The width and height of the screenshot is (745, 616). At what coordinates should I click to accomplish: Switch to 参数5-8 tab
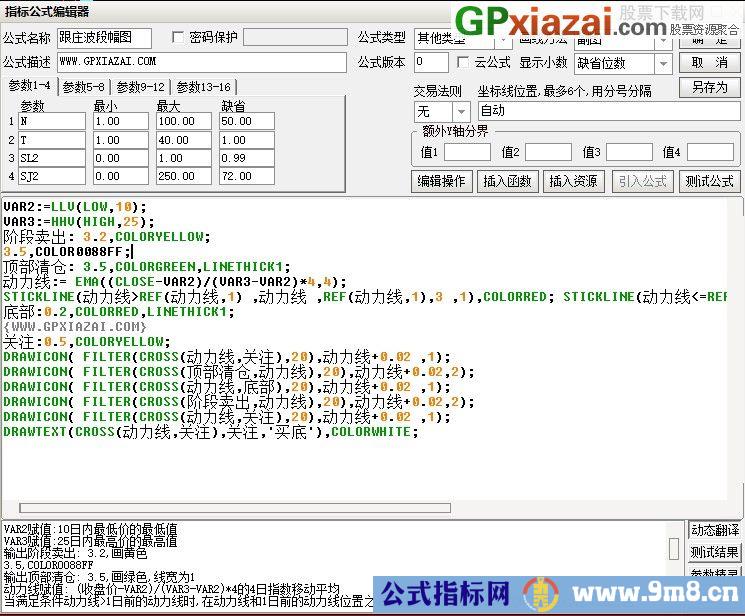84,87
